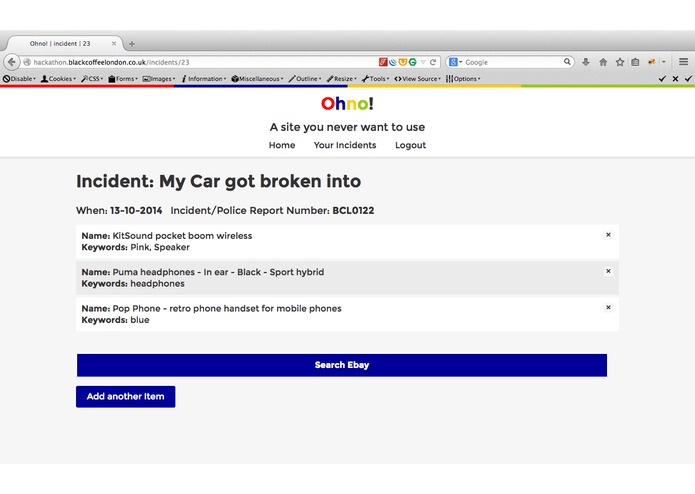This screenshot has width=695, height=494.
Task: Click into the Google search field
Action: pyautogui.click(x=512, y=62)
